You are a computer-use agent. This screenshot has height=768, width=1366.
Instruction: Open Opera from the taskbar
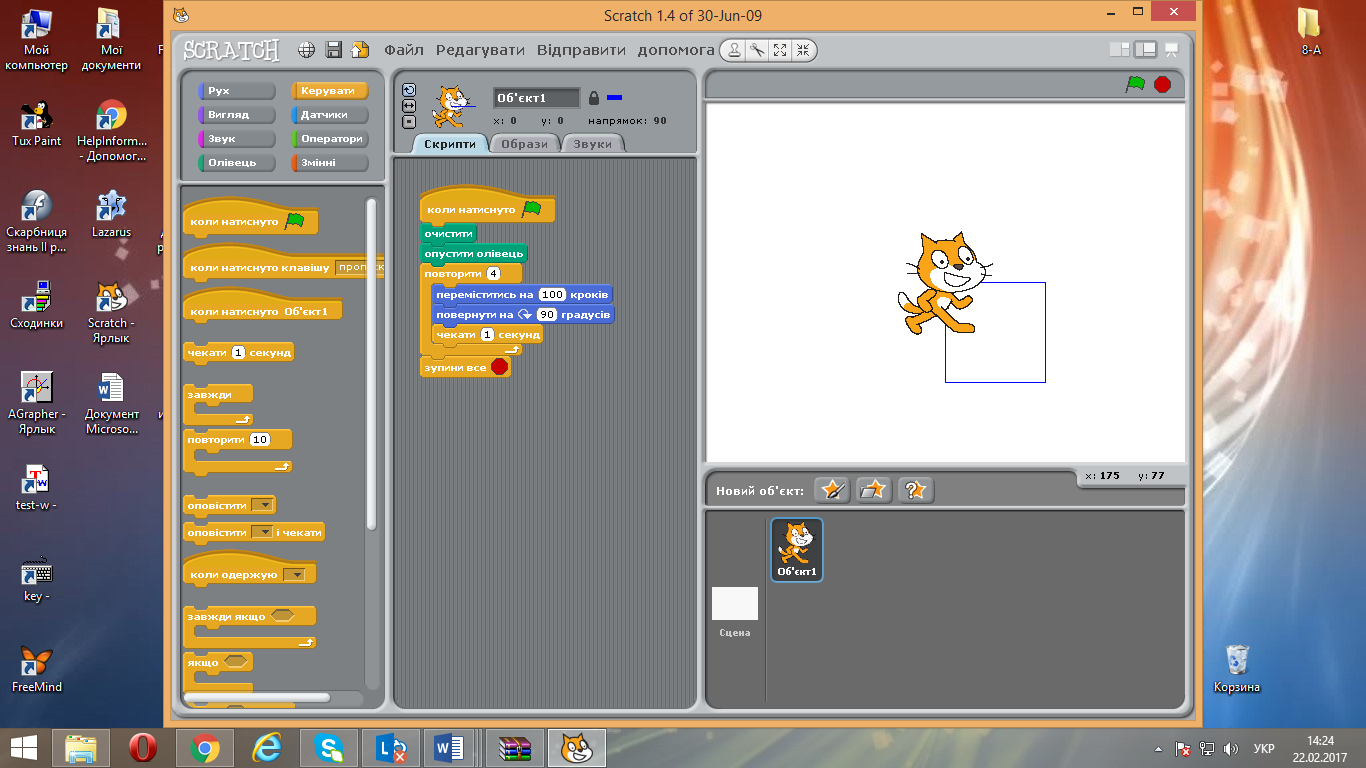click(143, 748)
